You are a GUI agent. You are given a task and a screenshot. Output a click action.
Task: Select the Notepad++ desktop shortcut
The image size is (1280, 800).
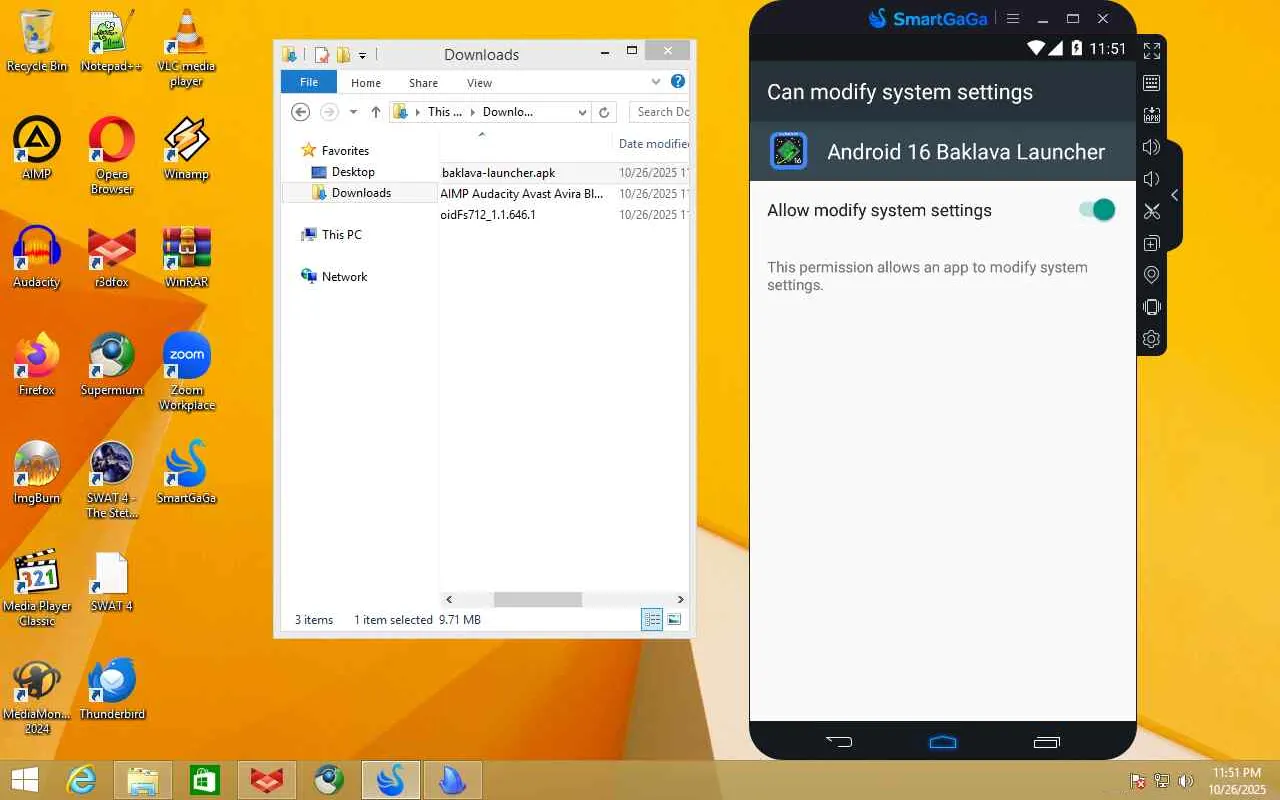coord(112,41)
